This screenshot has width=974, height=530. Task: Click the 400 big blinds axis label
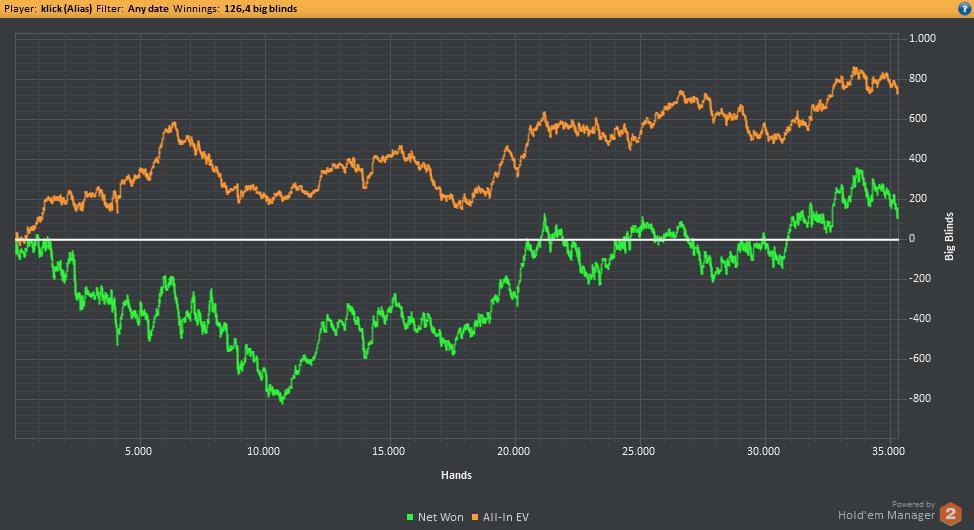click(x=918, y=158)
